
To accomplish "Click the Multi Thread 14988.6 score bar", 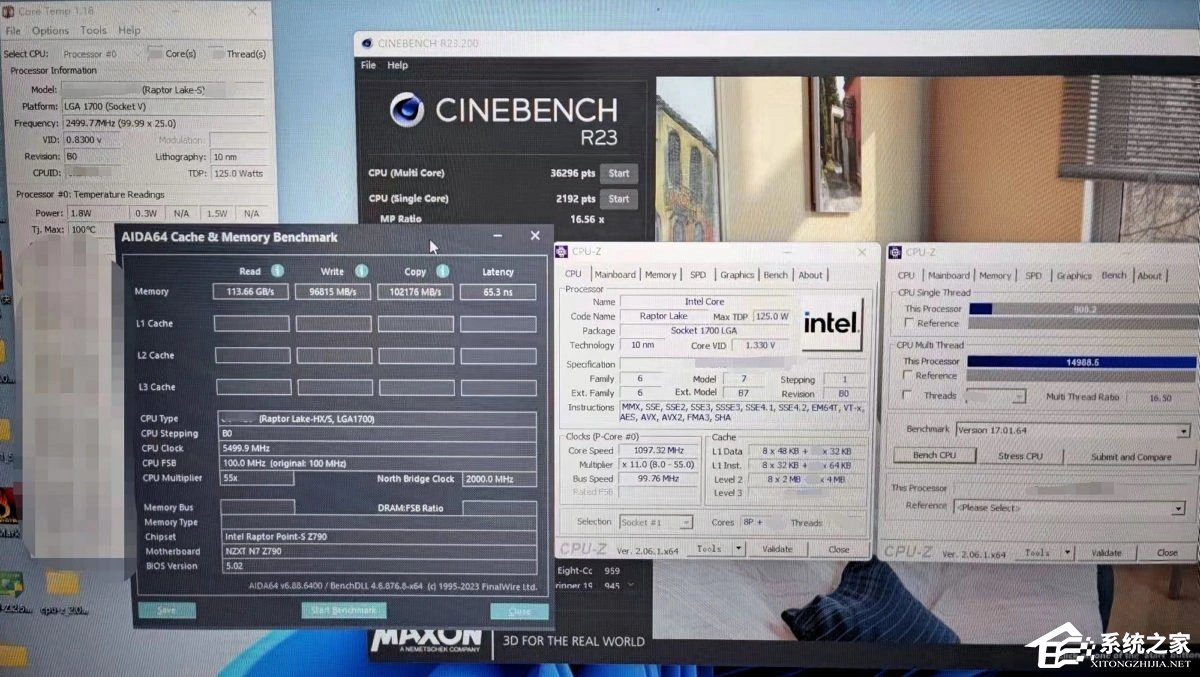I will coord(1082,361).
